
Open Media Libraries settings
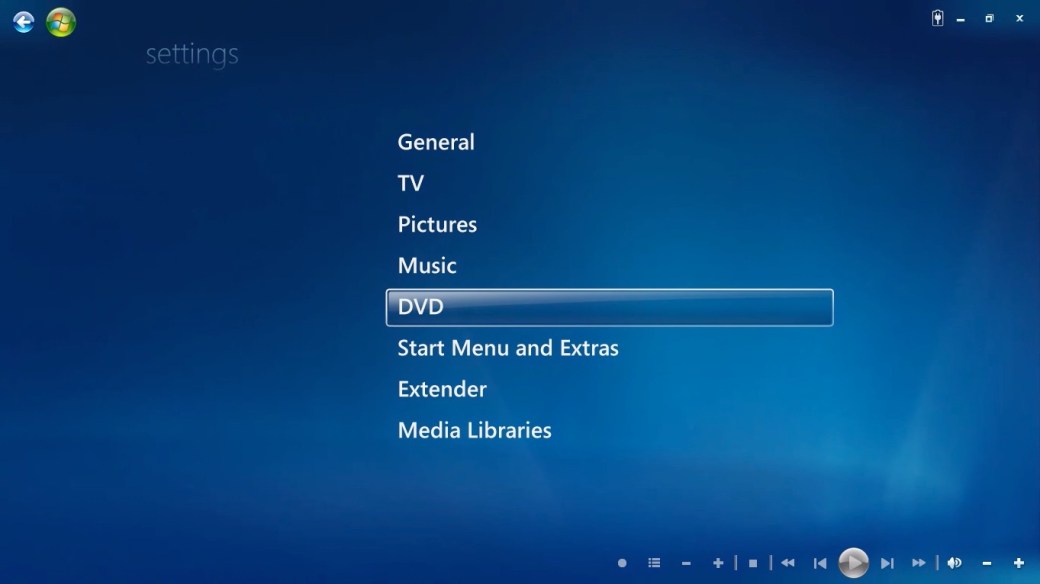tap(474, 430)
